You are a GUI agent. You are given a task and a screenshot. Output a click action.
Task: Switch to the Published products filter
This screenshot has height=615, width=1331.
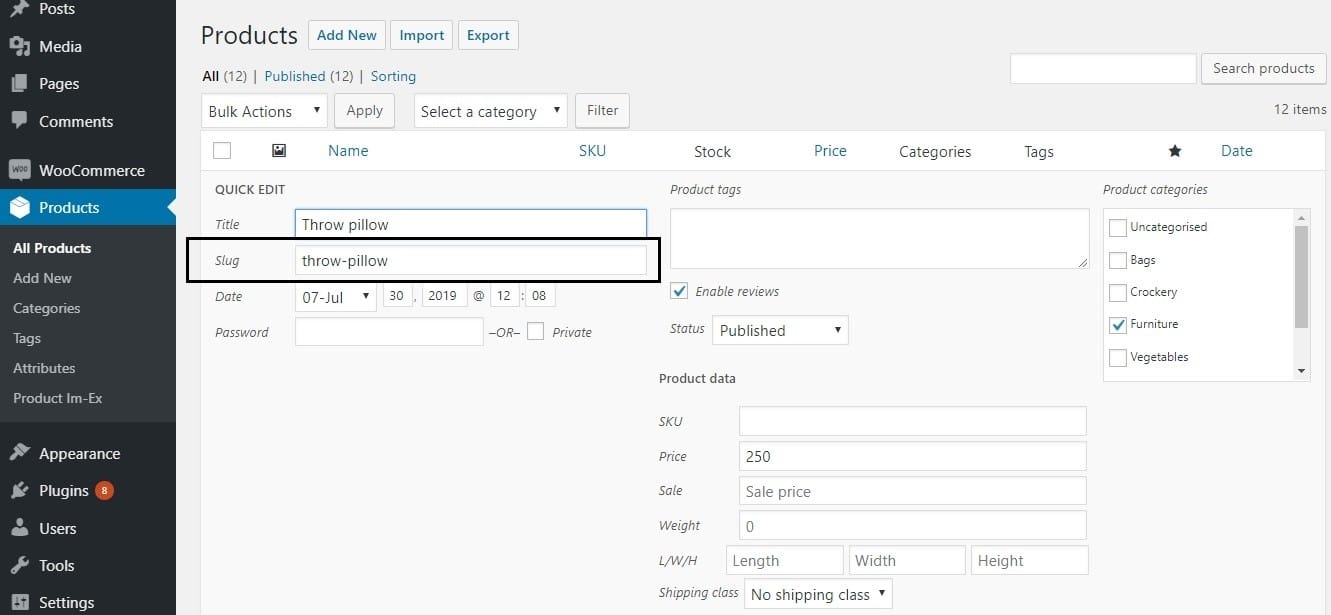(x=295, y=76)
